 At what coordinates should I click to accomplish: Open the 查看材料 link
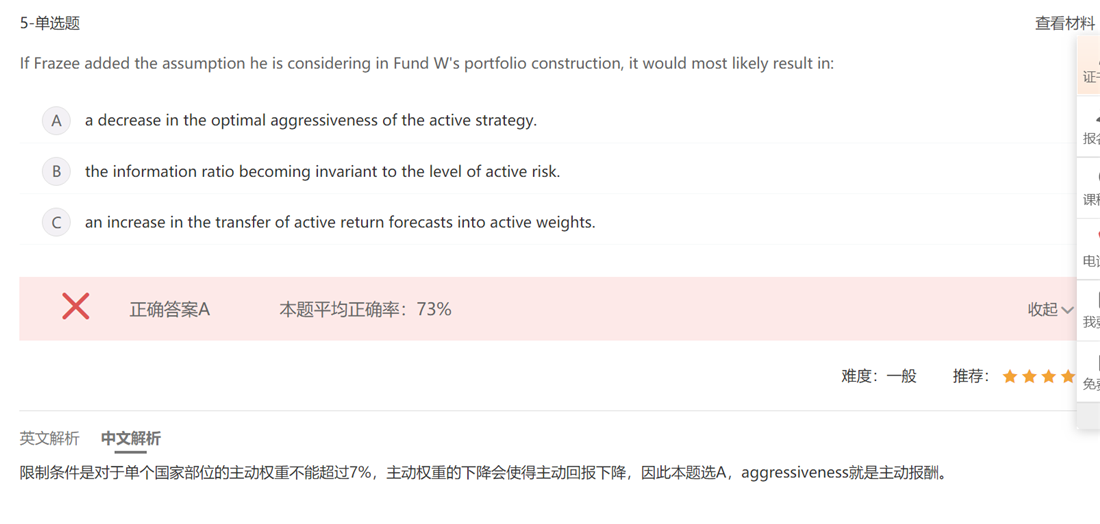click(x=1065, y=23)
